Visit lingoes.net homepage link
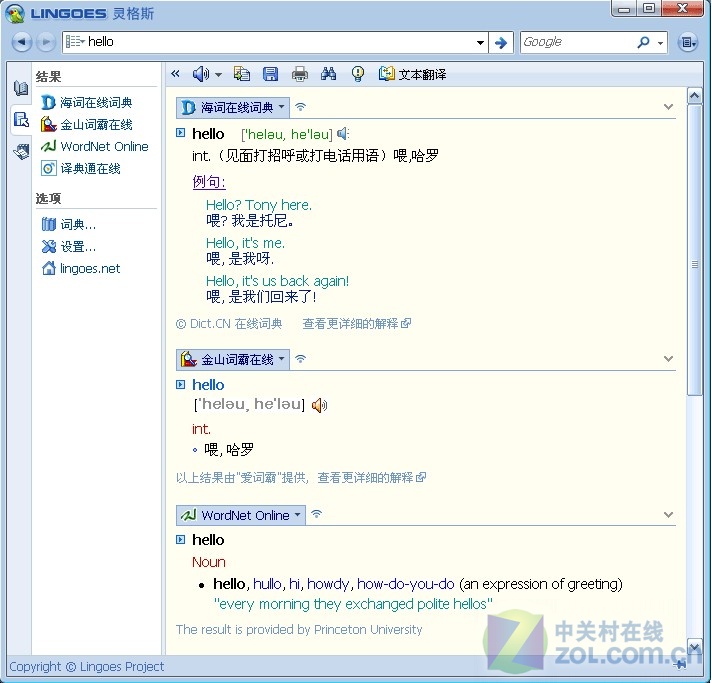This screenshot has height=683, width=712. pos(81,268)
